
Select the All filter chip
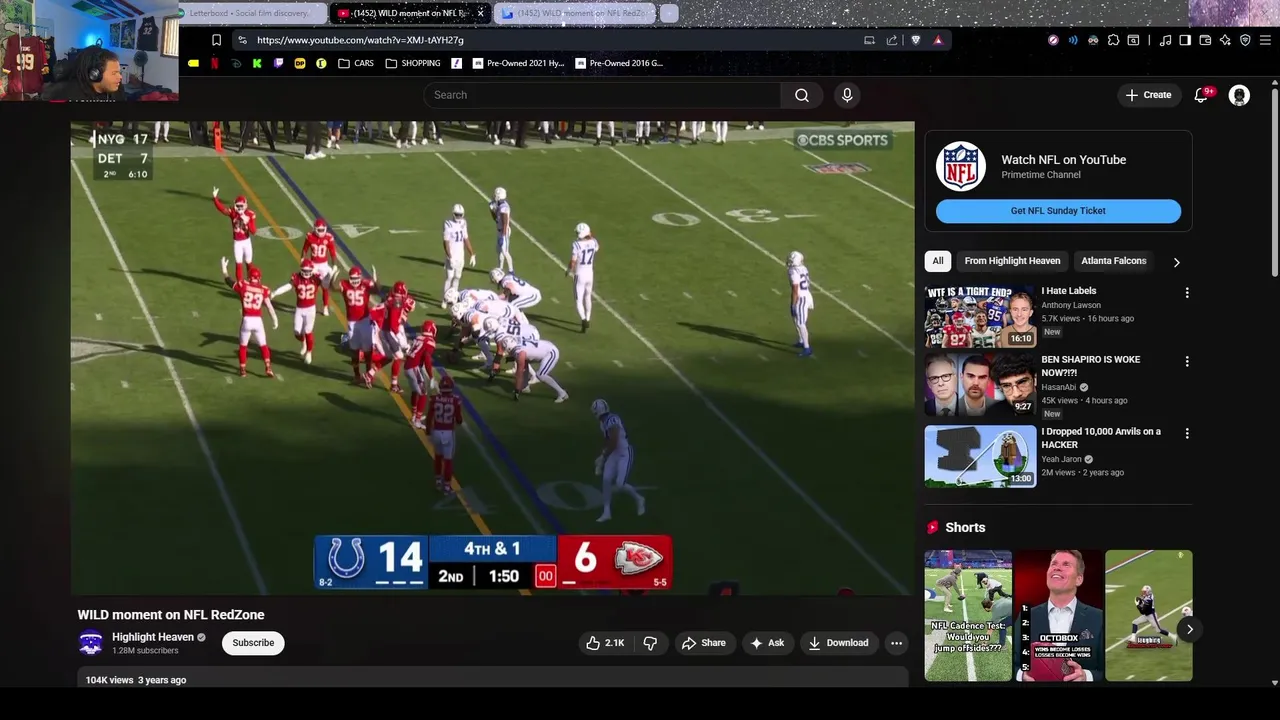[x=937, y=261]
